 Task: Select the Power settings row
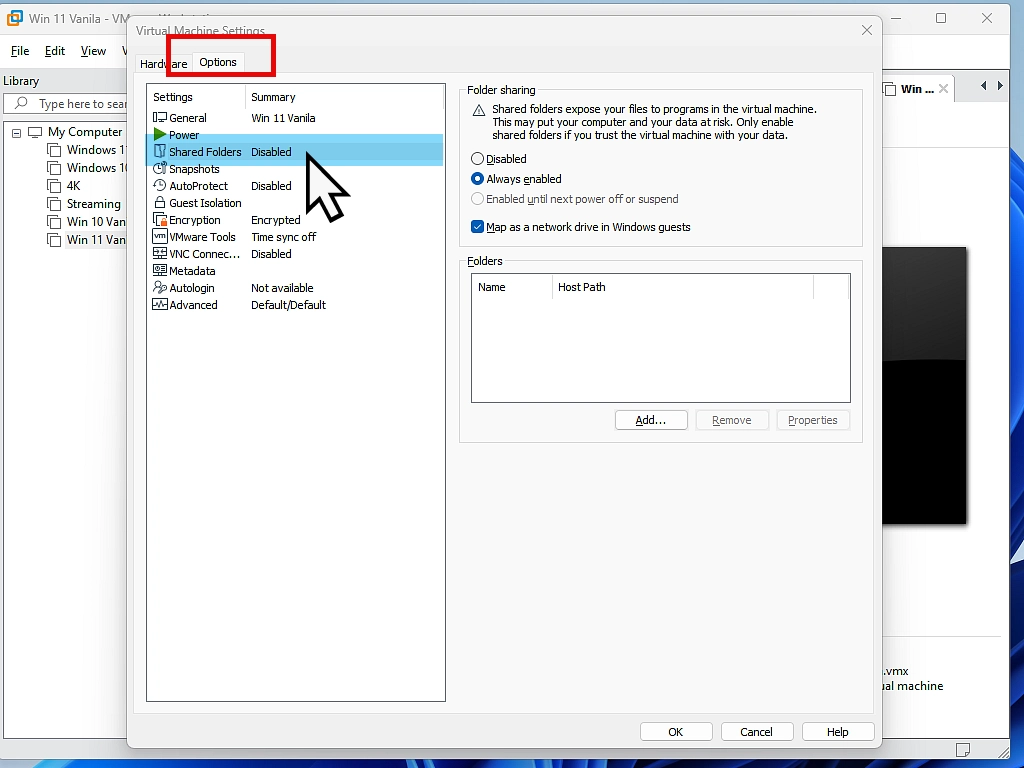[295, 135]
